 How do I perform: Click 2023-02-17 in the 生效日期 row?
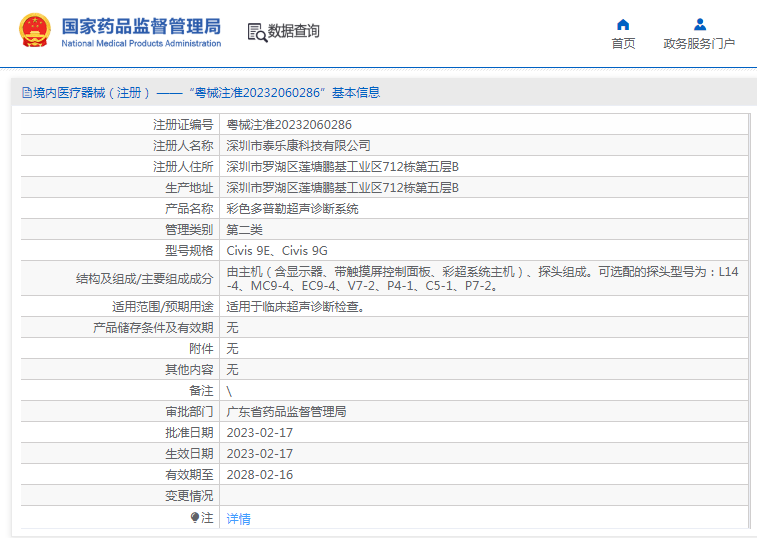260,453
